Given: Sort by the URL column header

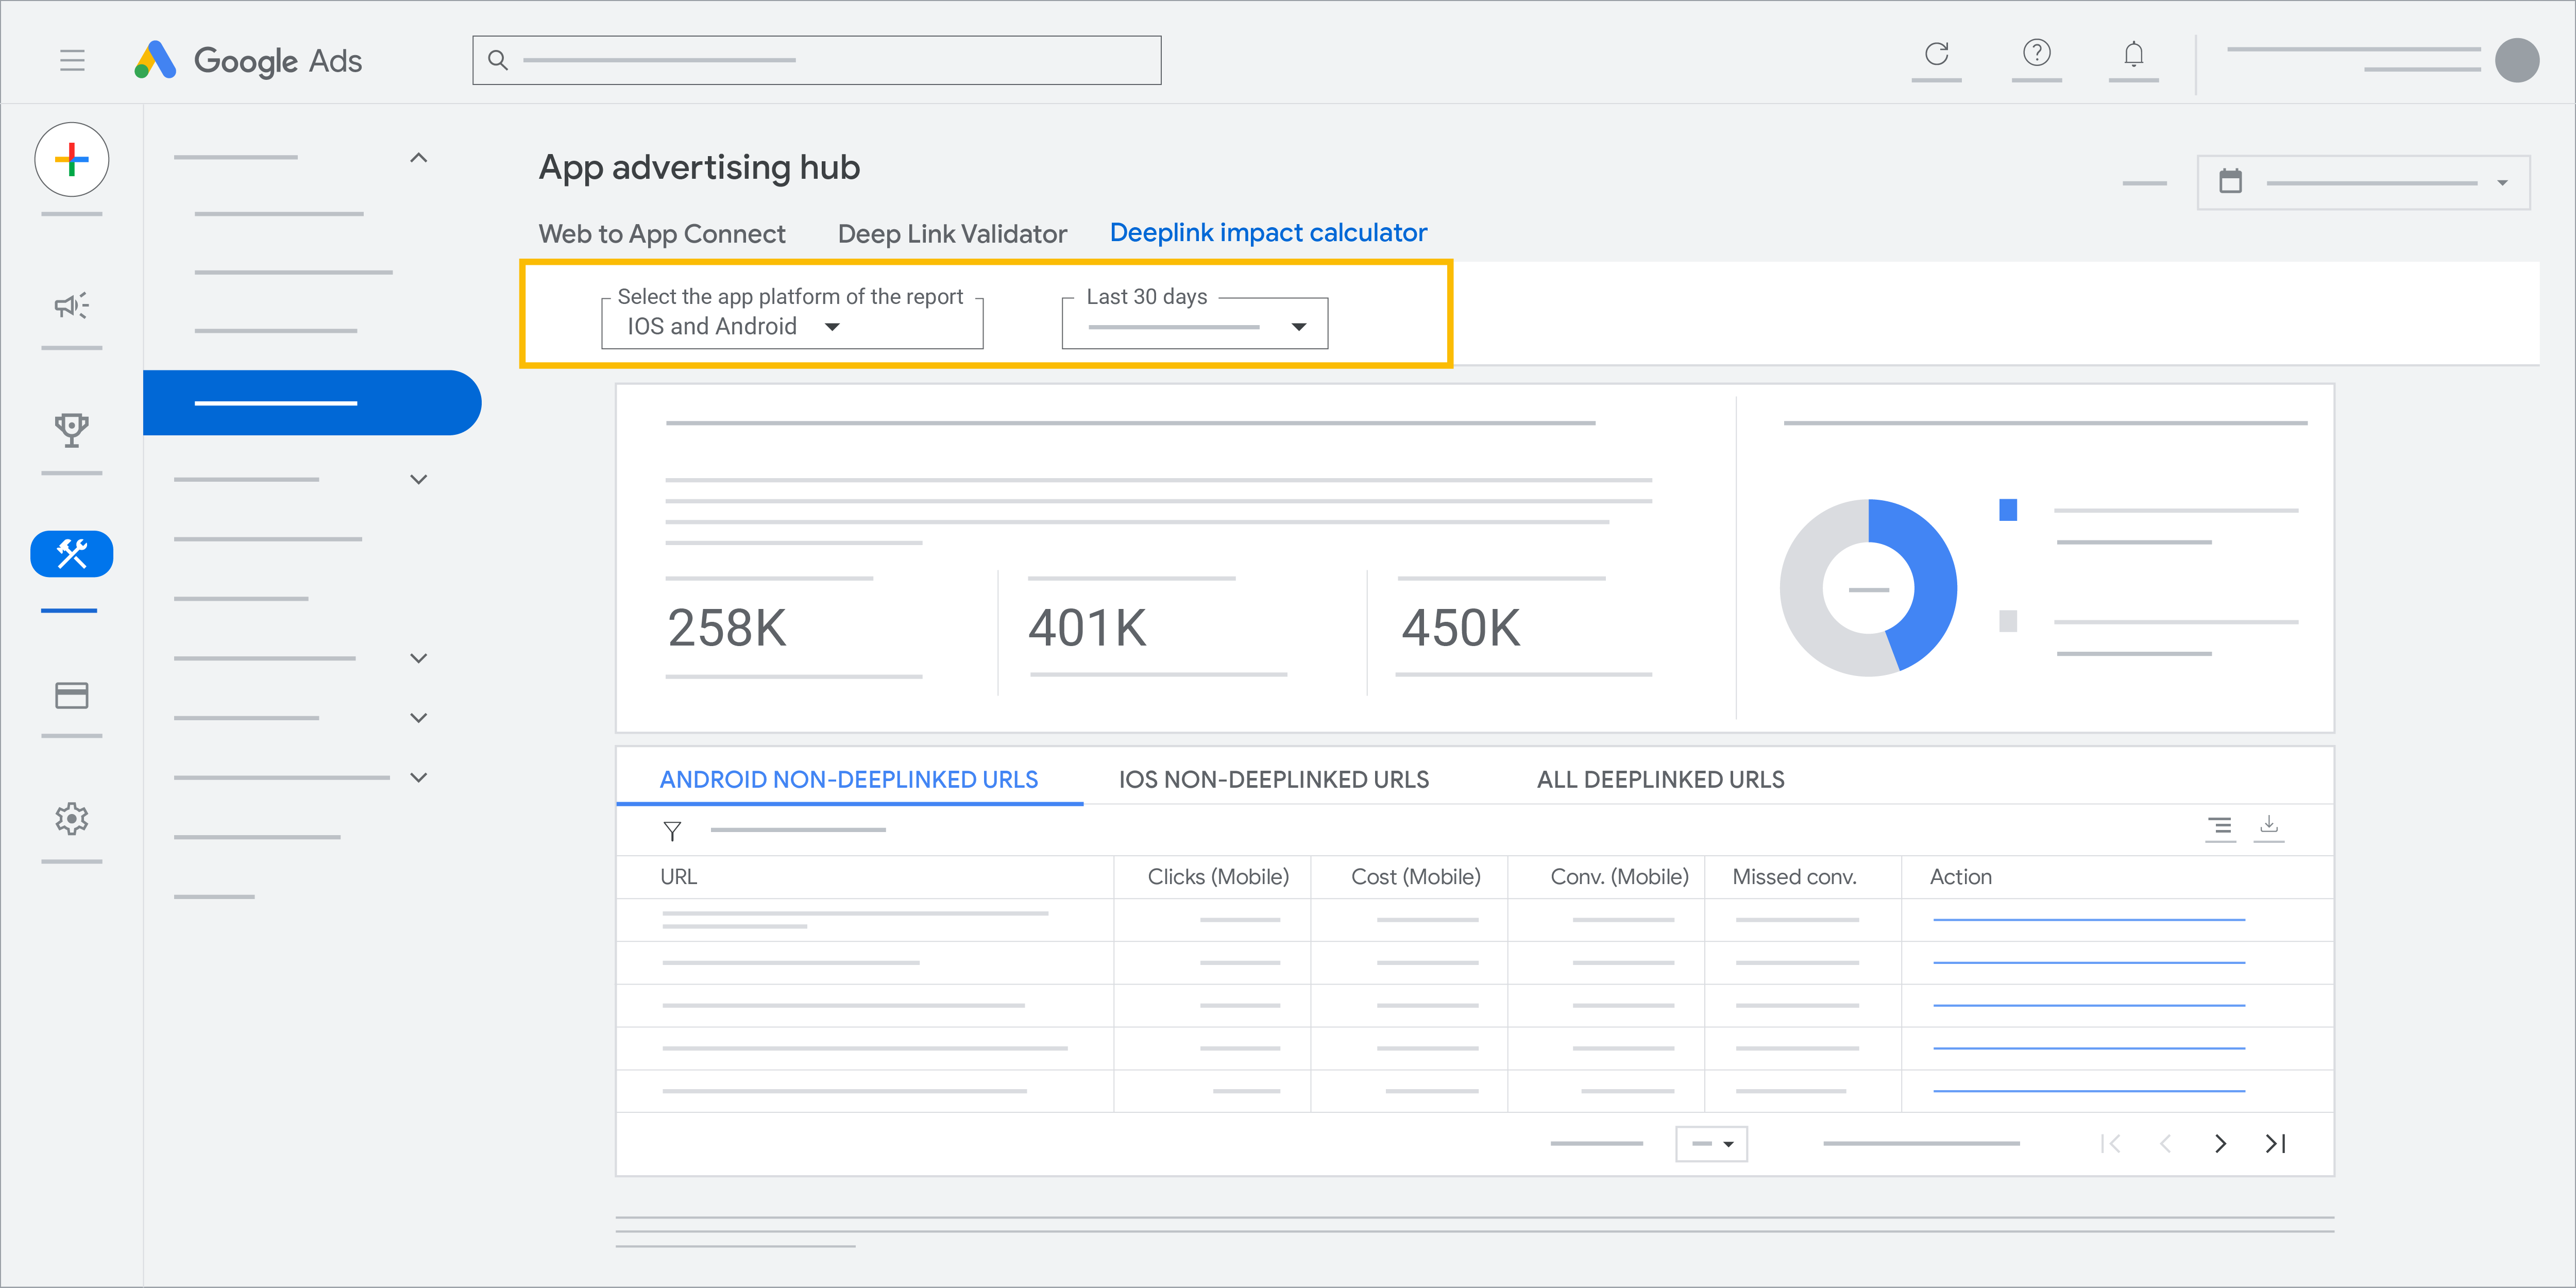Looking at the screenshot, I should click(678, 877).
